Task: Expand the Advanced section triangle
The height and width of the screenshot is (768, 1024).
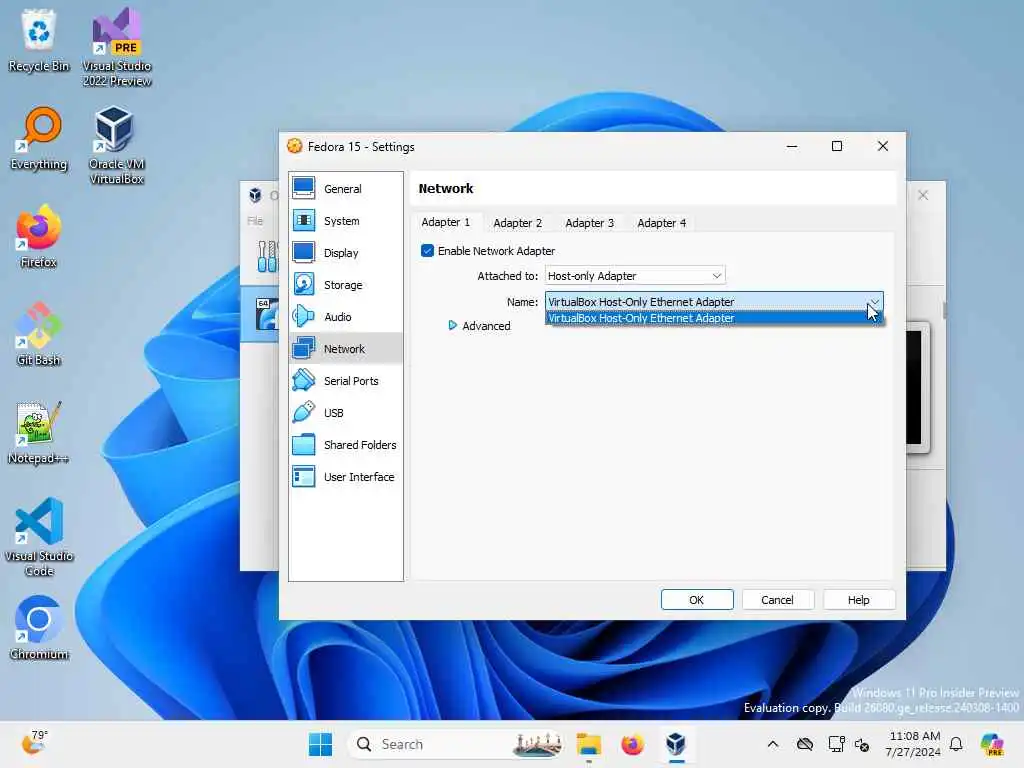Action: pos(452,325)
